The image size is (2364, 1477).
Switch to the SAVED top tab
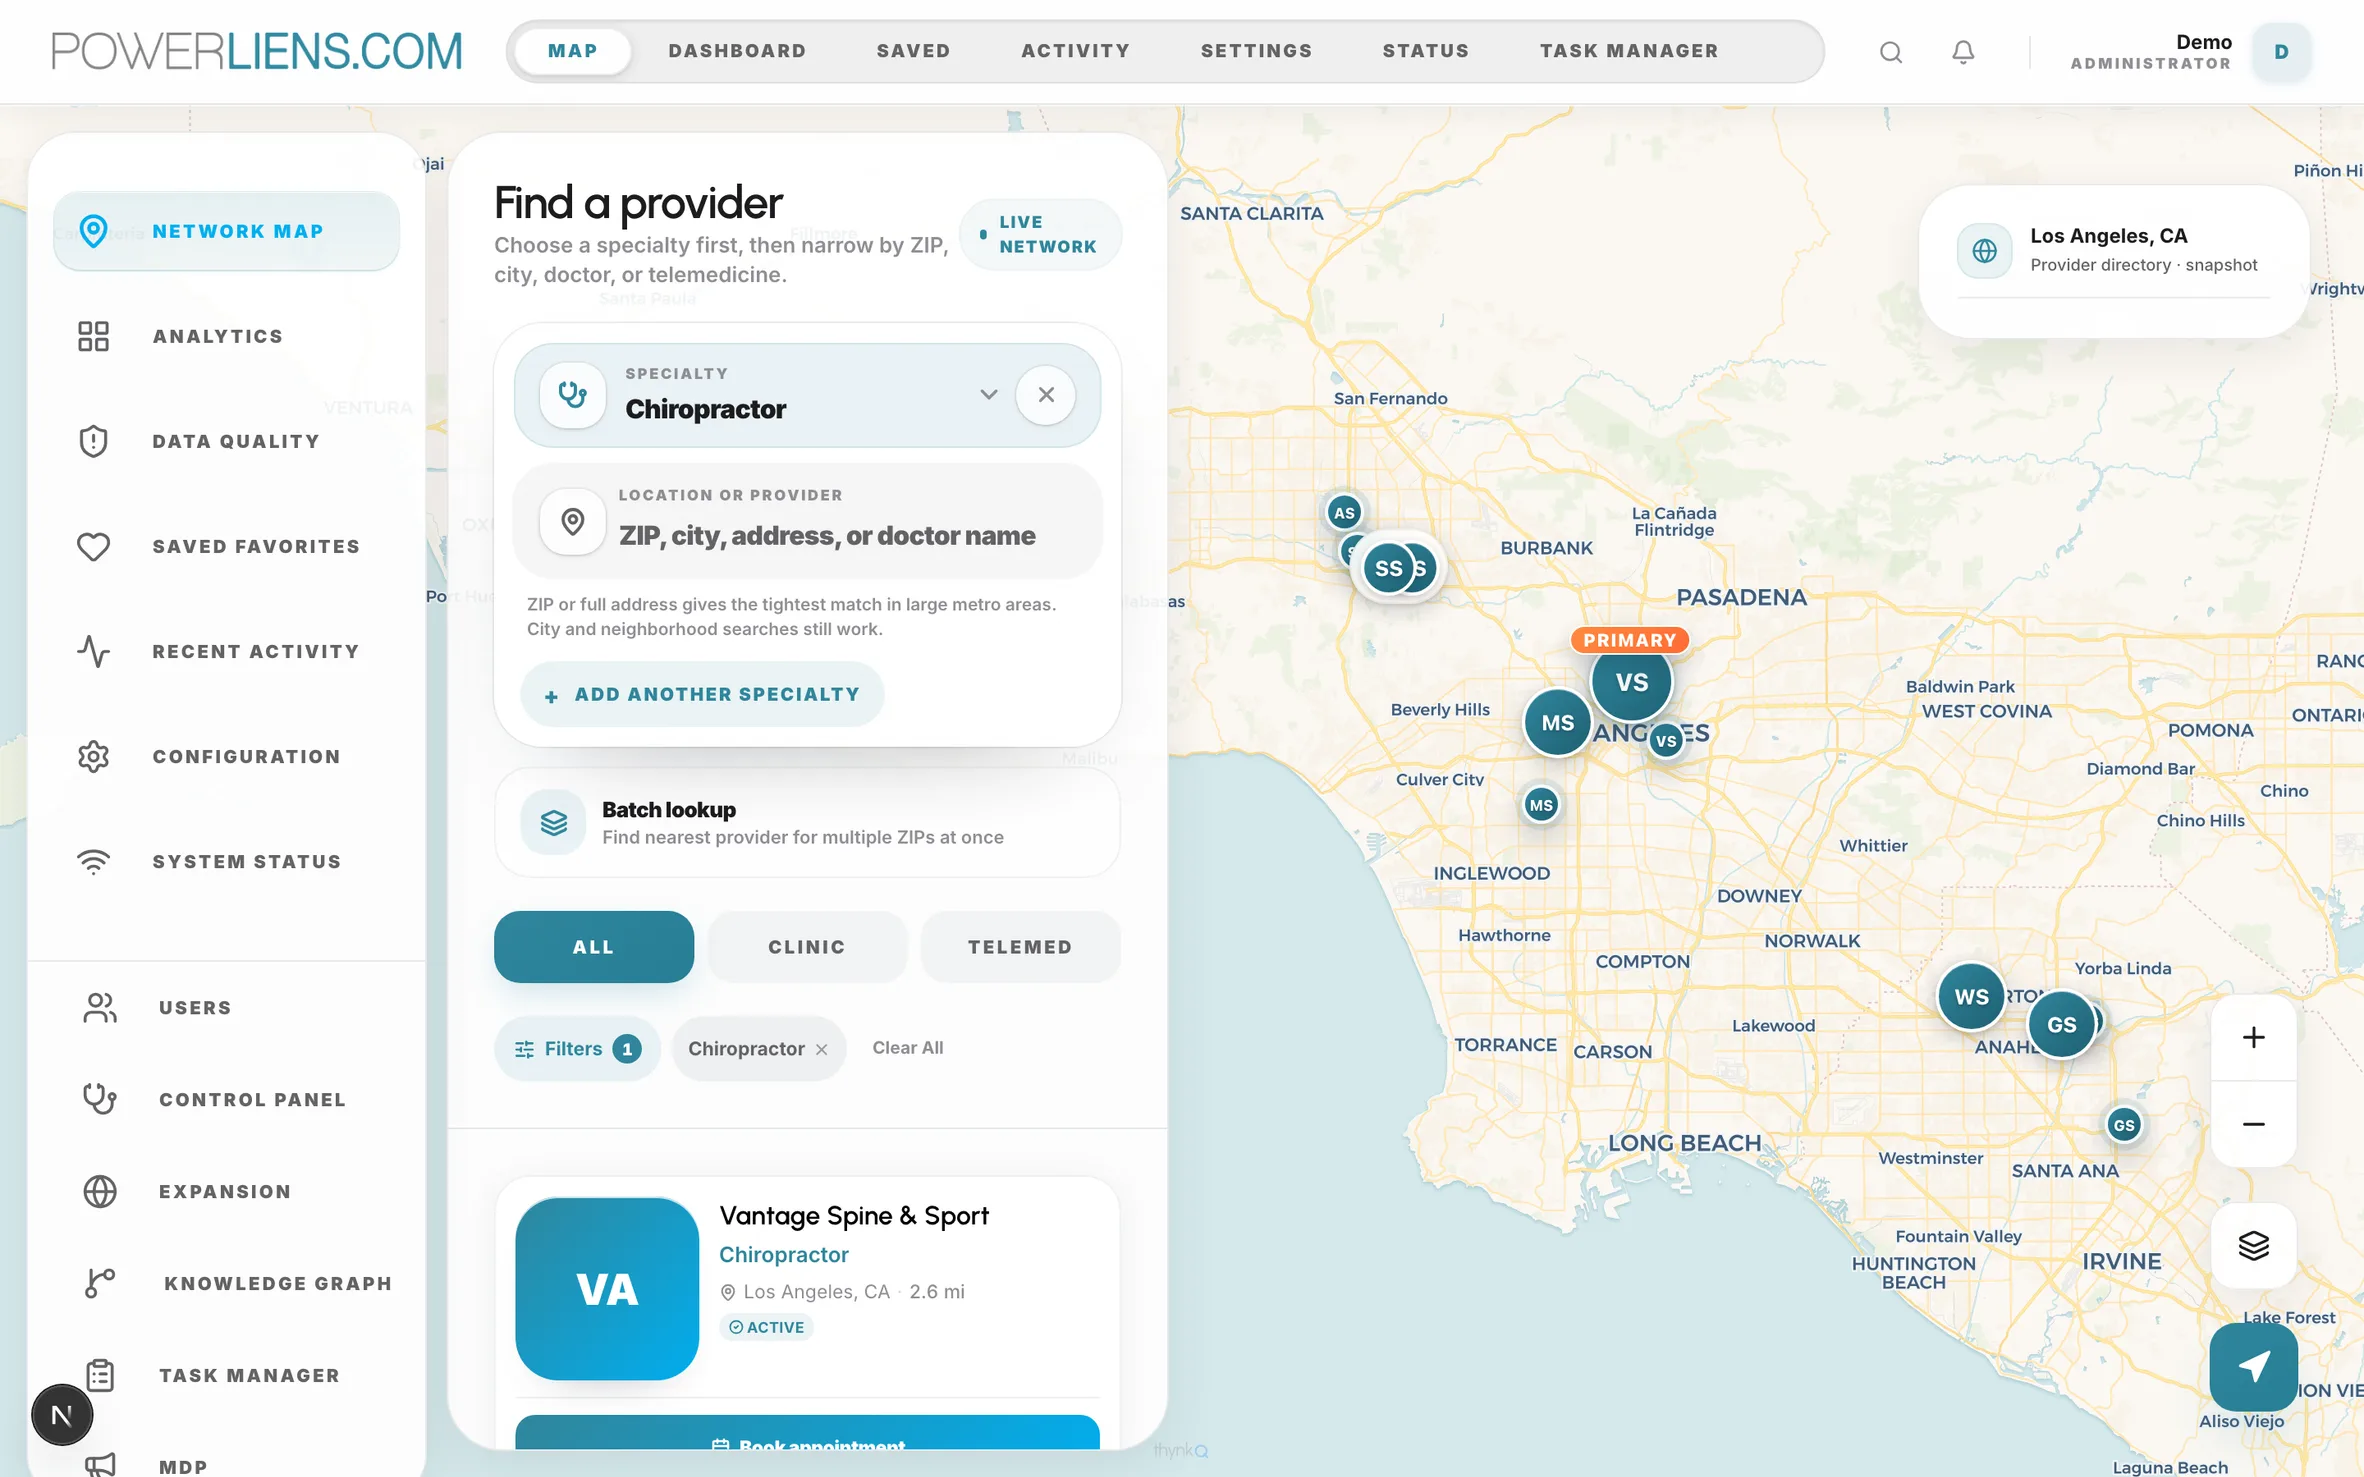913,51
